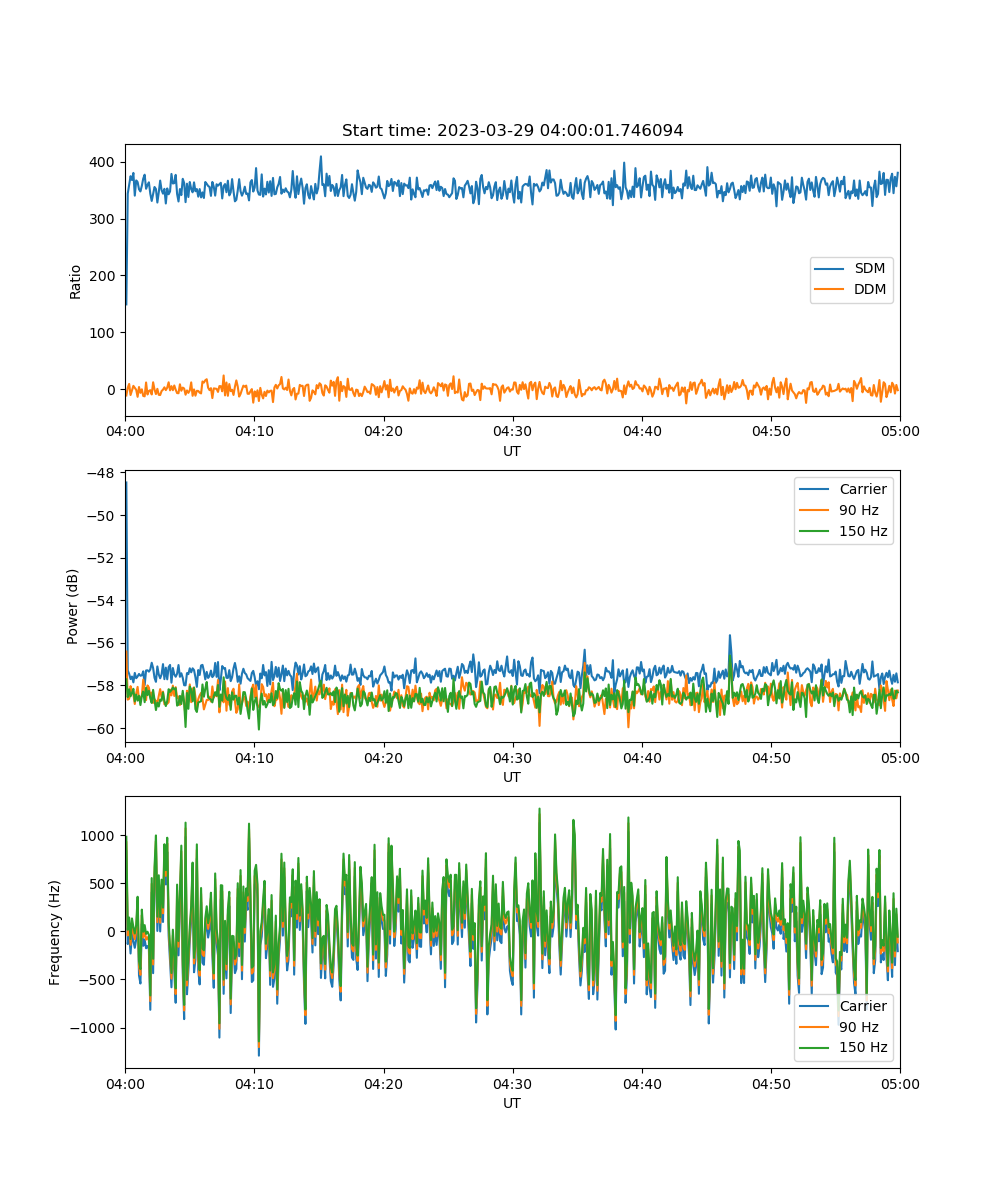The height and width of the screenshot is (1200, 1000).
Task: Select the SDM legend label
Action: tap(869, 269)
